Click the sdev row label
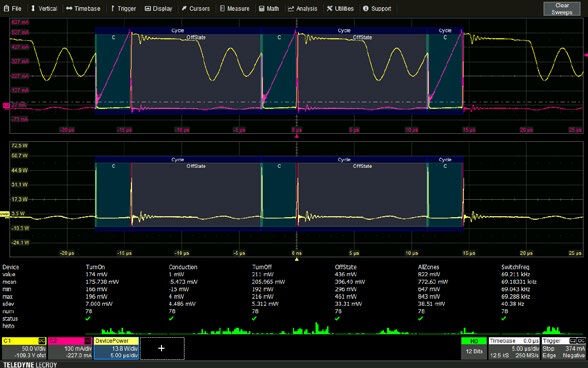This screenshot has width=588, height=368. pyautogui.click(x=8, y=304)
